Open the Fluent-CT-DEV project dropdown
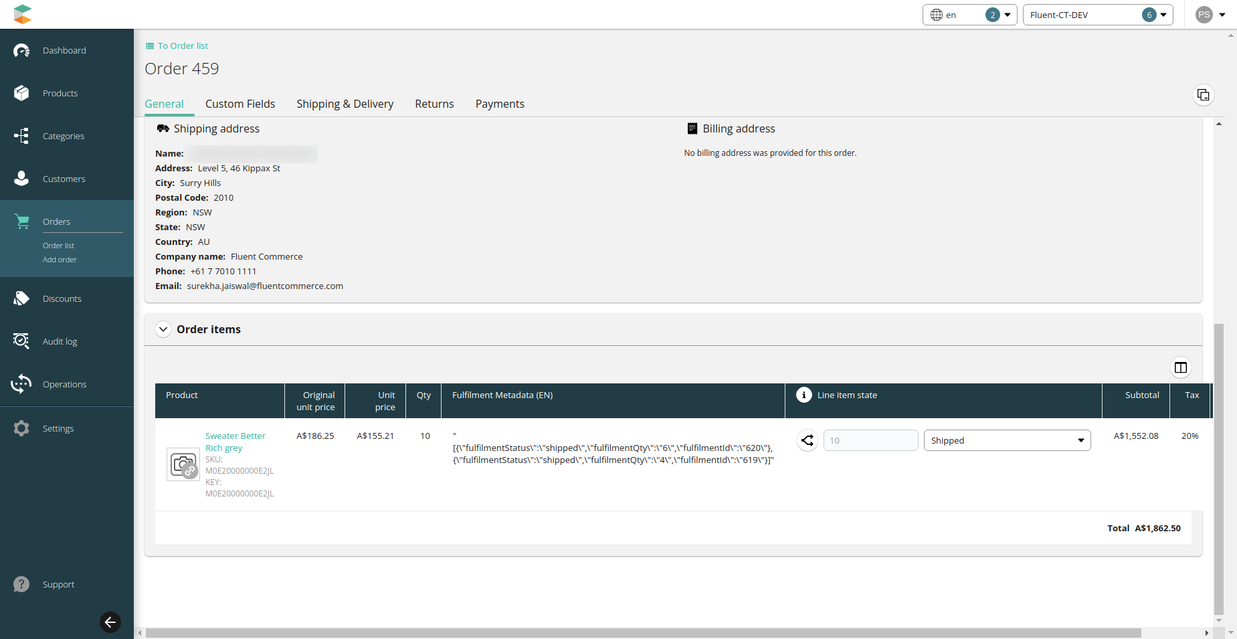 click(1097, 15)
